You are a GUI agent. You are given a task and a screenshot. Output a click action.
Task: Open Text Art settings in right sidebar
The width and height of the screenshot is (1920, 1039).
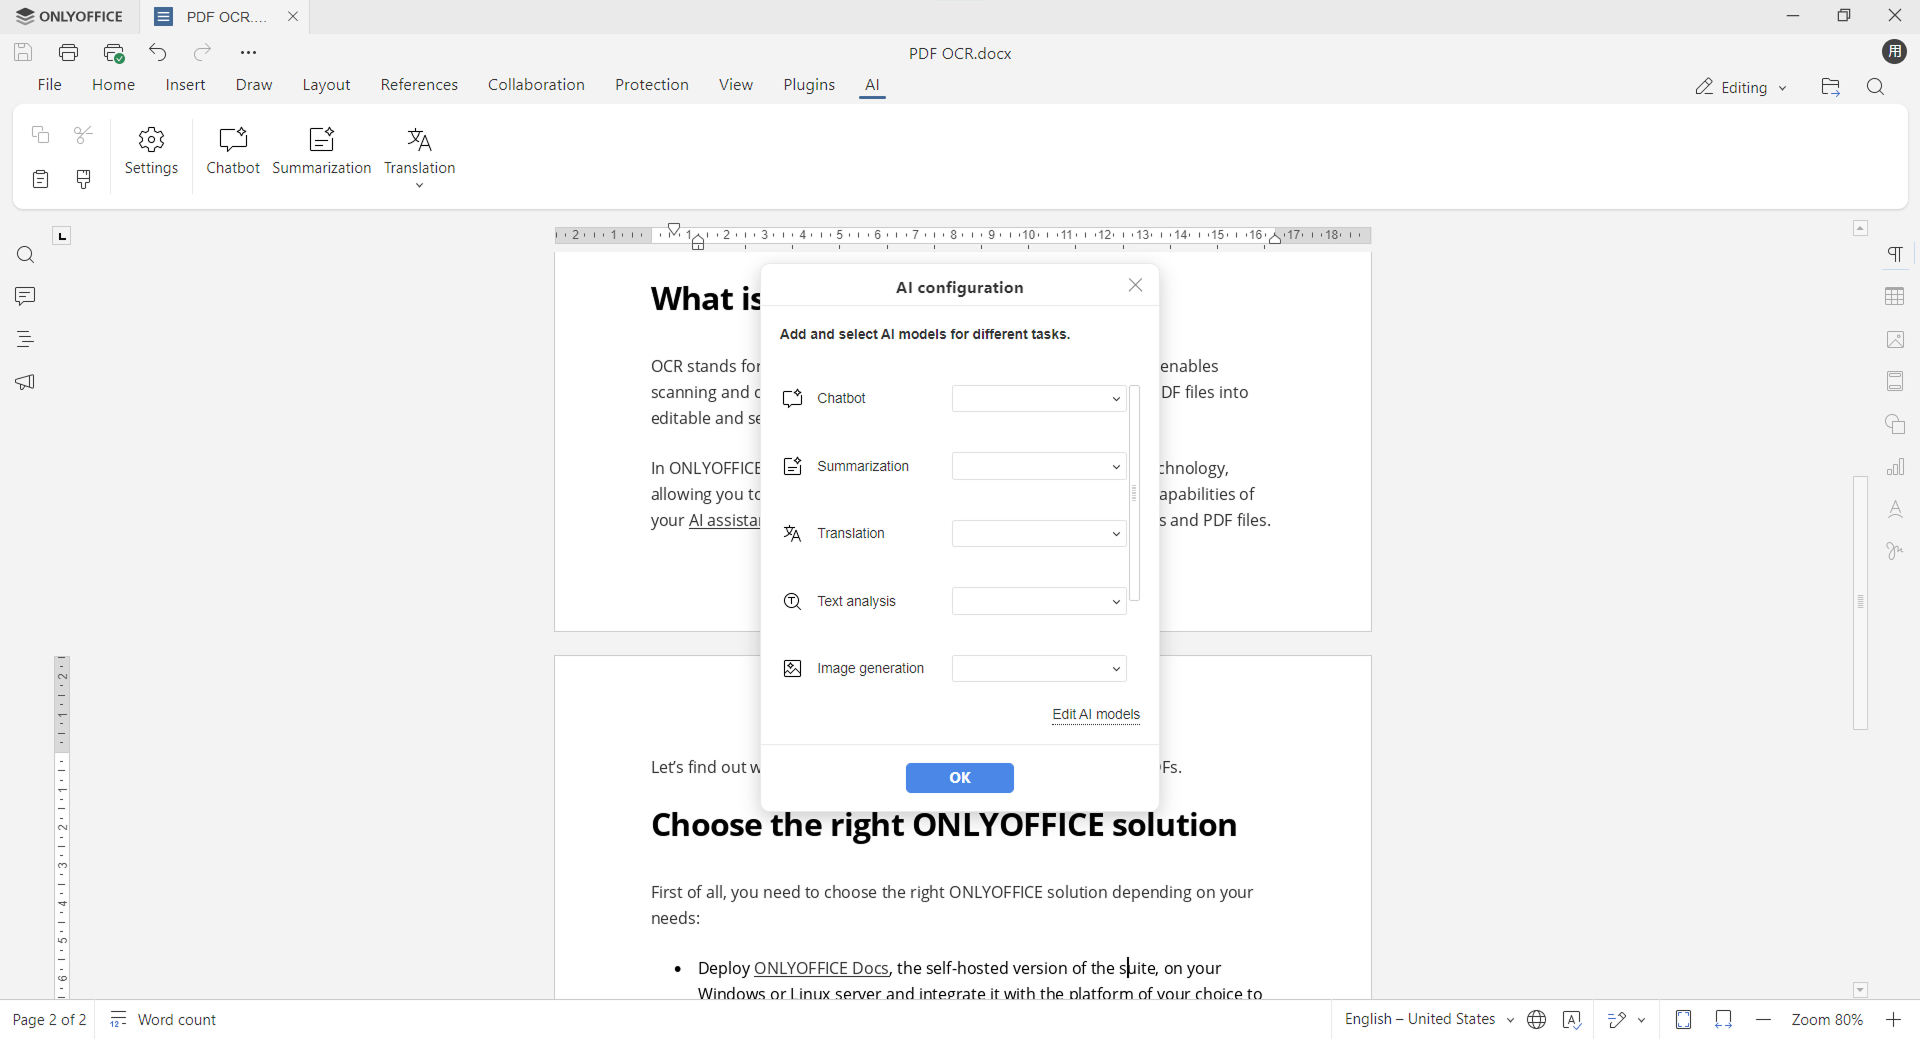coord(1896,510)
